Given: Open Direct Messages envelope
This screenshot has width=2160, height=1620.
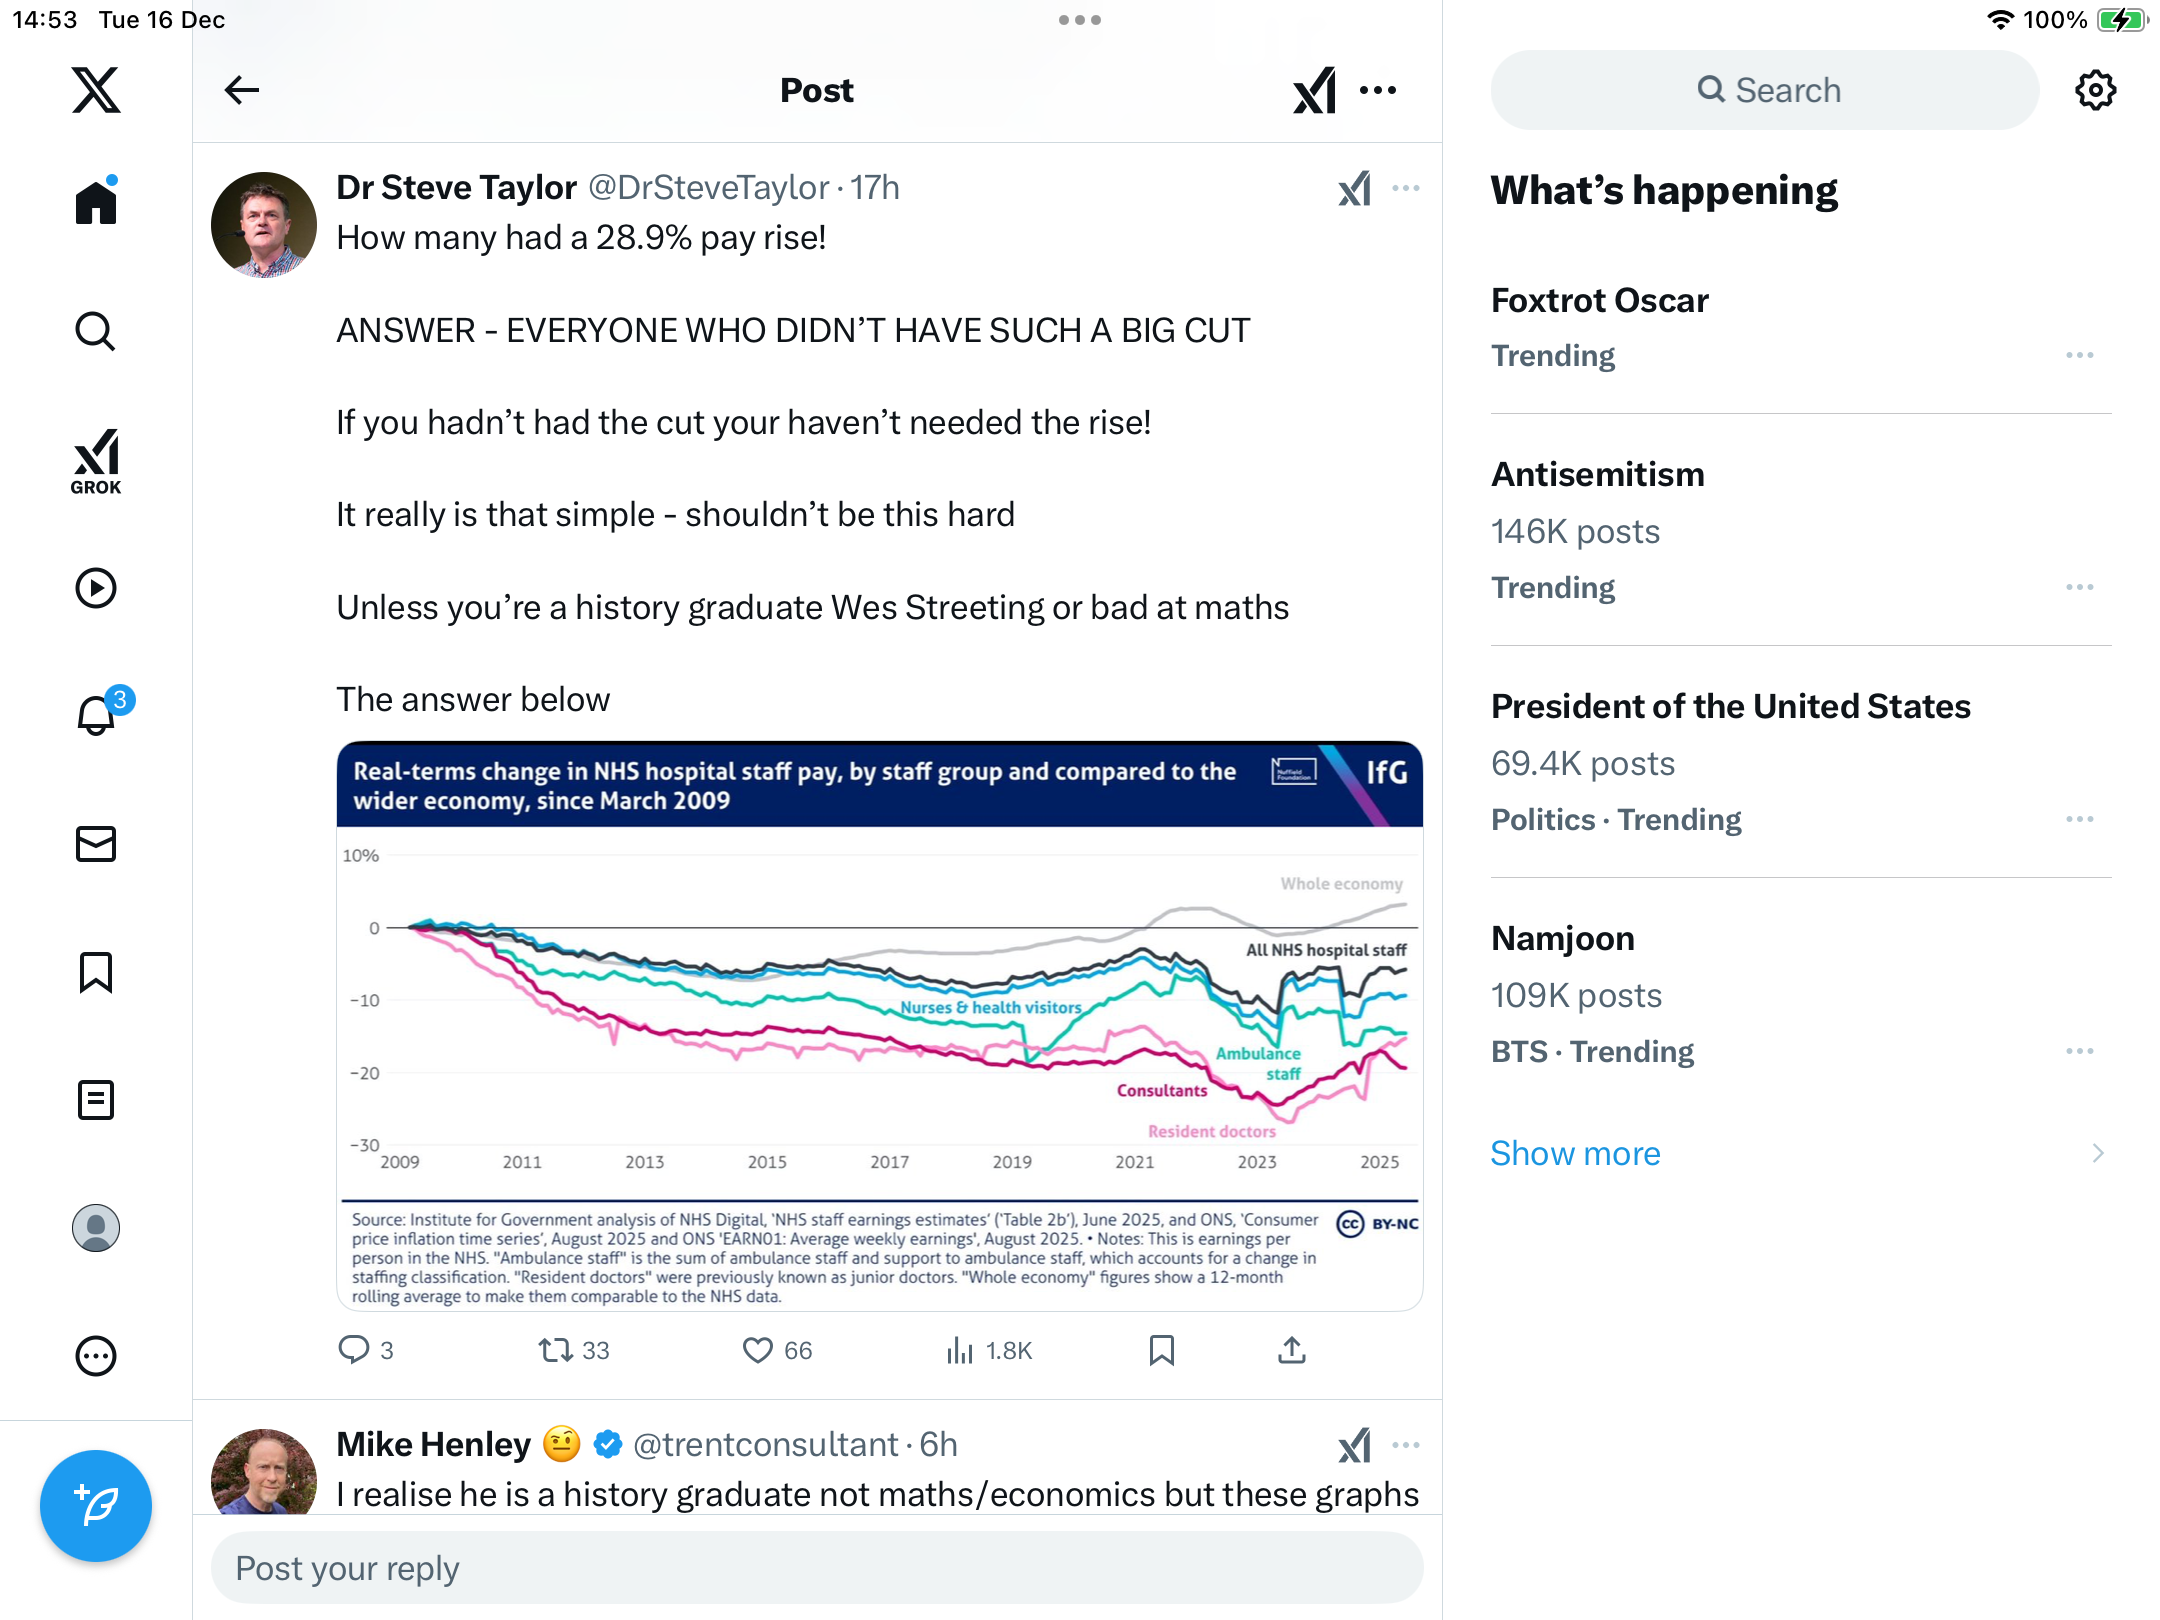Looking at the screenshot, I should [x=96, y=844].
